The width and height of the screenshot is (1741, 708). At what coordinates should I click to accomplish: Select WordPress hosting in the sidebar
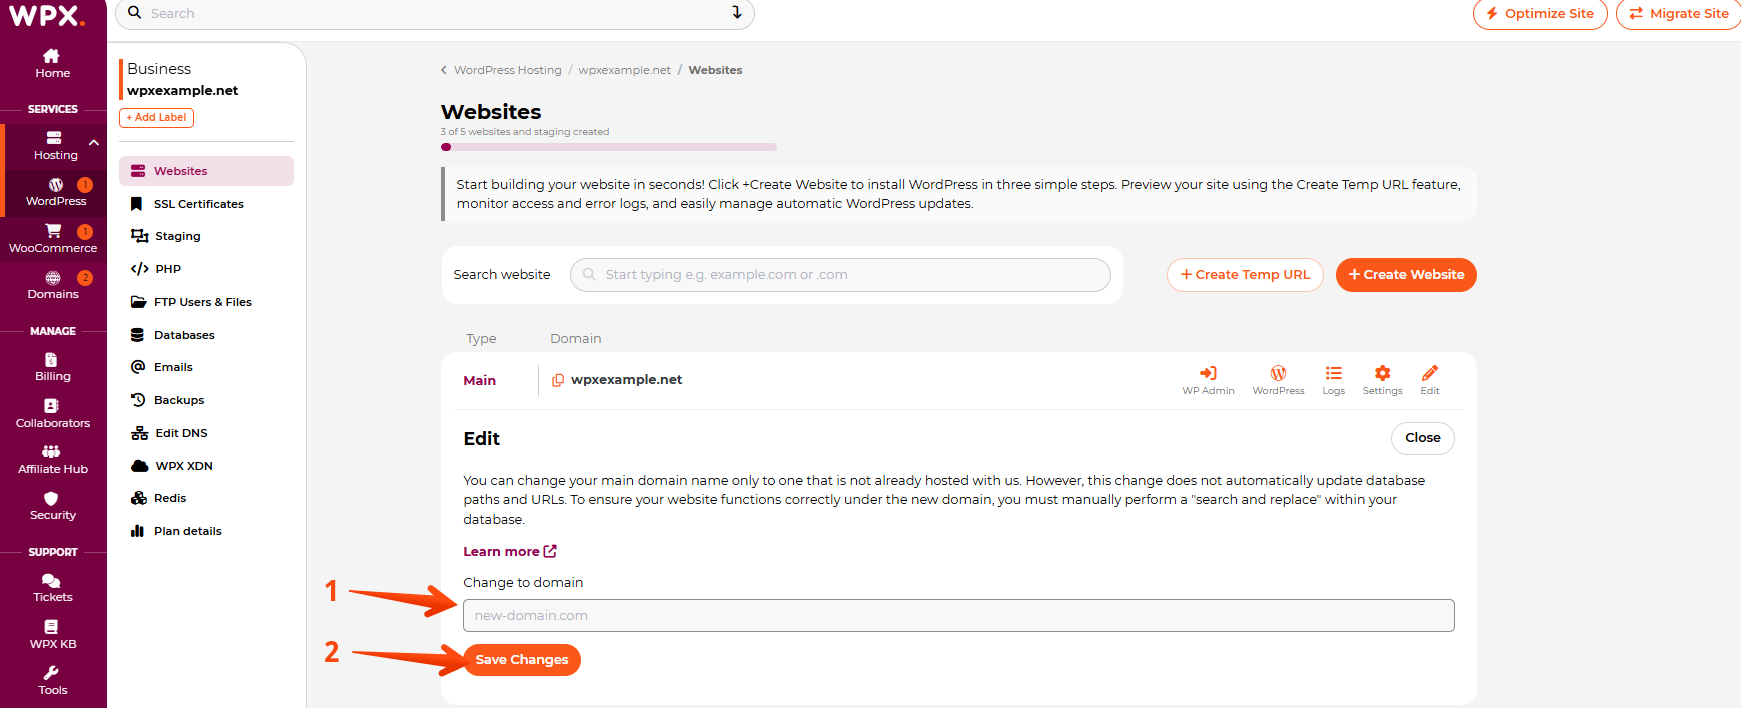click(56, 192)
